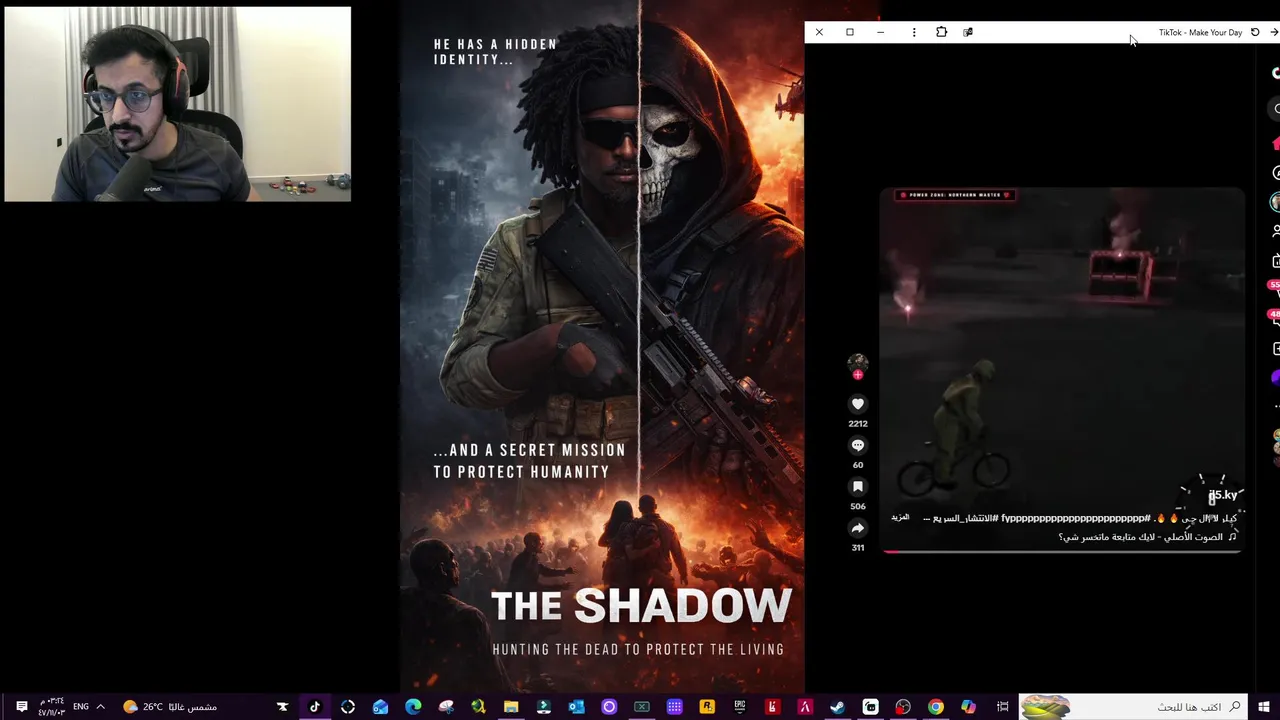Focus the taskbar search box اكتب هنا للبحث

(x=1134, y=707)
